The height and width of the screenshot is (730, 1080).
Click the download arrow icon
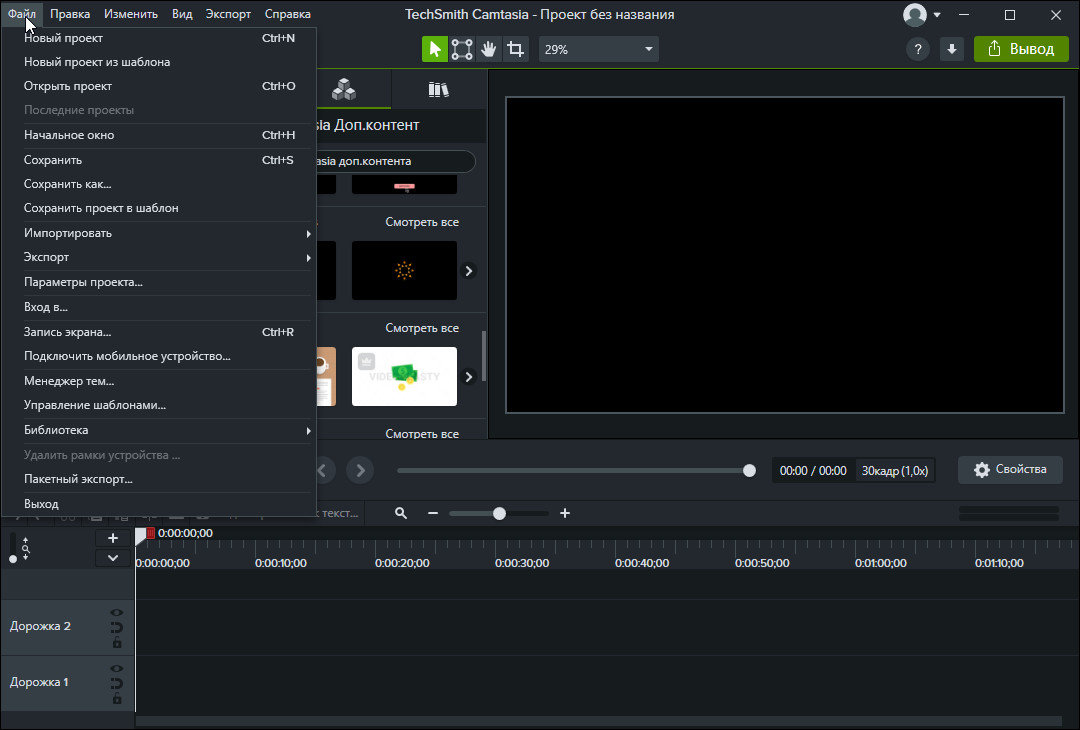952,49
